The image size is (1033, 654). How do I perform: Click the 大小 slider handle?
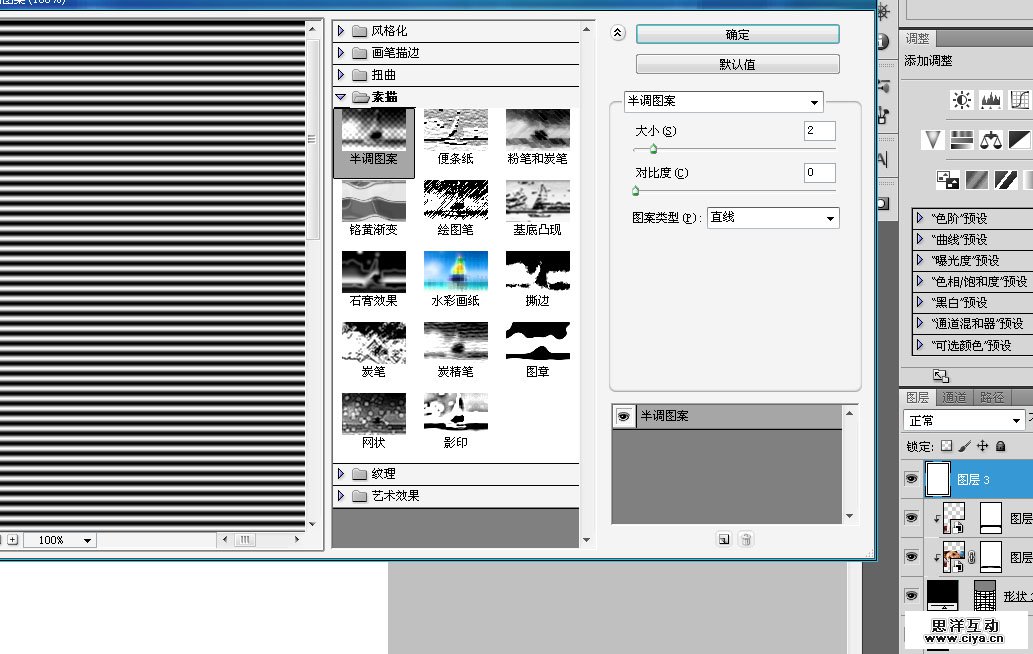pyautogui.click(x=651, y=148)
